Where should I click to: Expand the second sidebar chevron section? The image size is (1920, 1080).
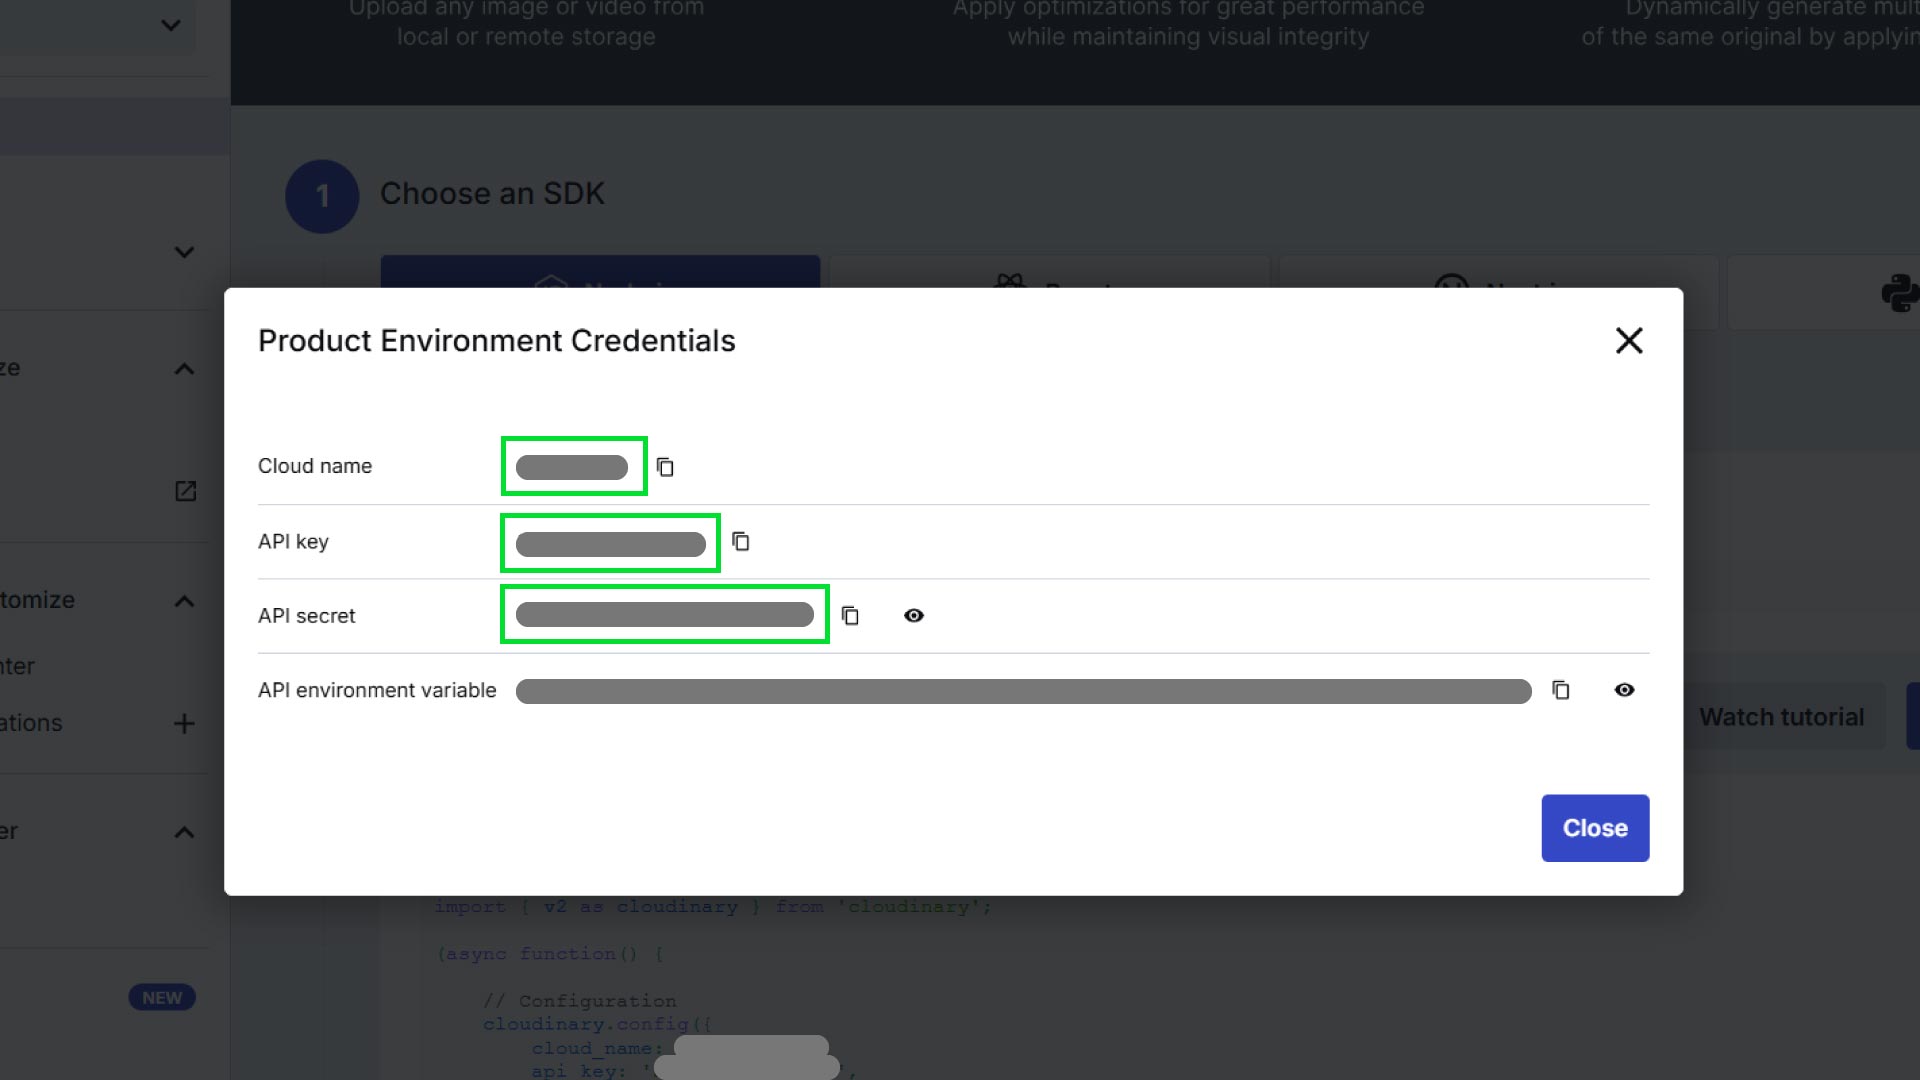click(184, 252)
